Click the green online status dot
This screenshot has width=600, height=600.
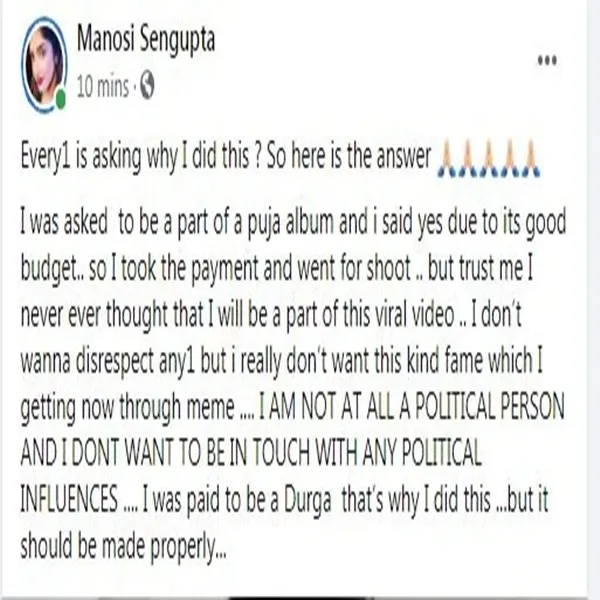click(60, 99)
